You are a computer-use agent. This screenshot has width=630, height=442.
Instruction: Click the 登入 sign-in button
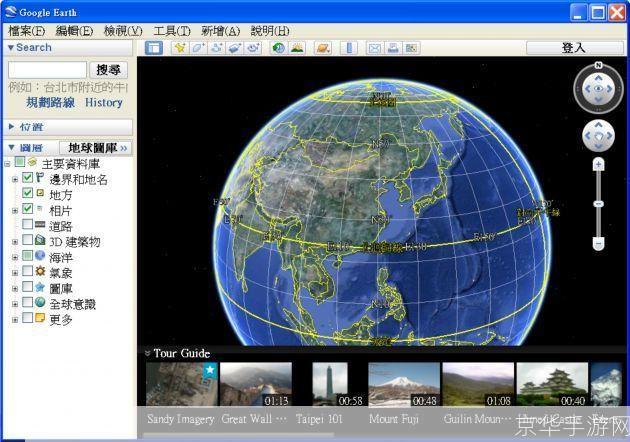click(574, 48)
